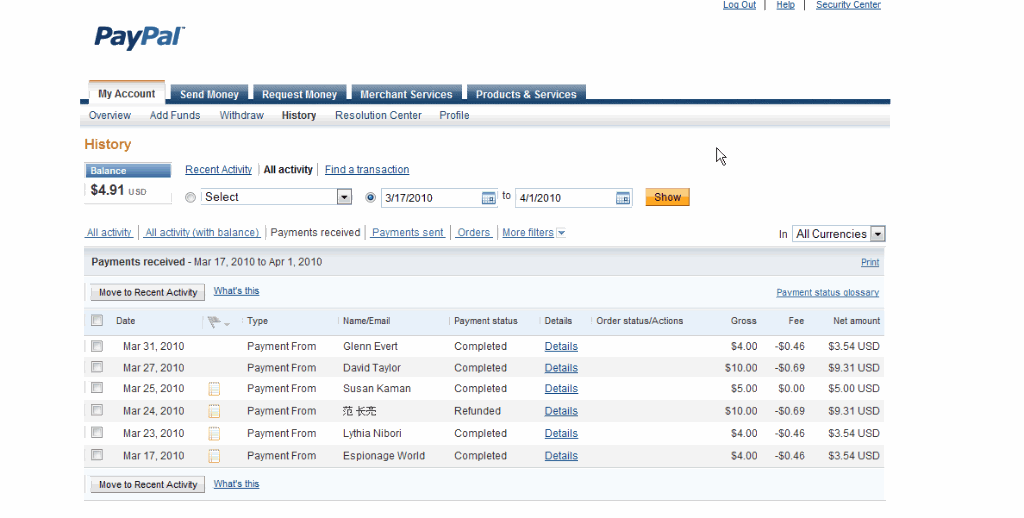The width and height of the screenshot is (1024, 518).
Task: Go to Profile submenu item
Action: [x=454, y=115]
